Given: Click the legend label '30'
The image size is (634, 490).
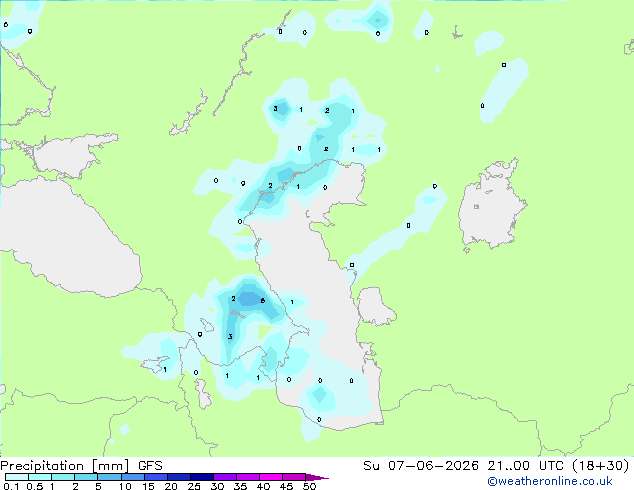Looking at the screenshot, I should coord(217,486).
